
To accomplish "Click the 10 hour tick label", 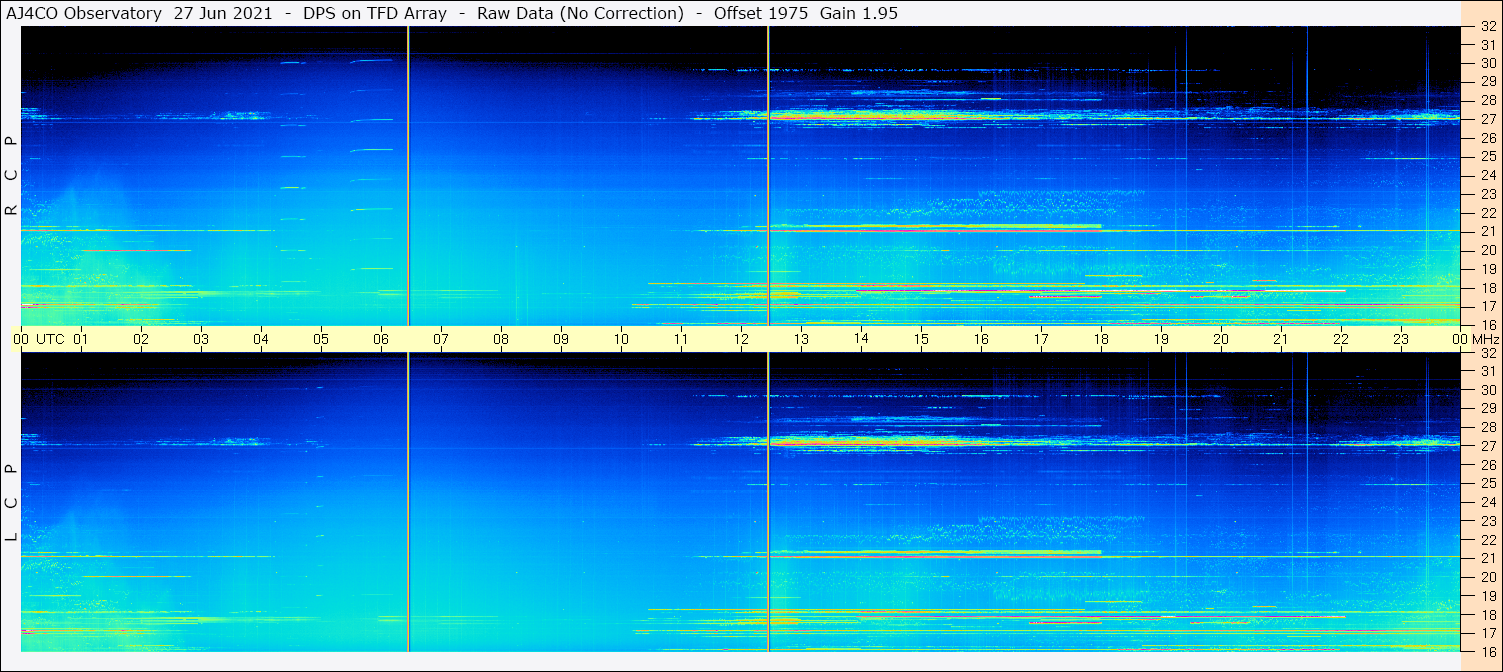I will [621, 339].
